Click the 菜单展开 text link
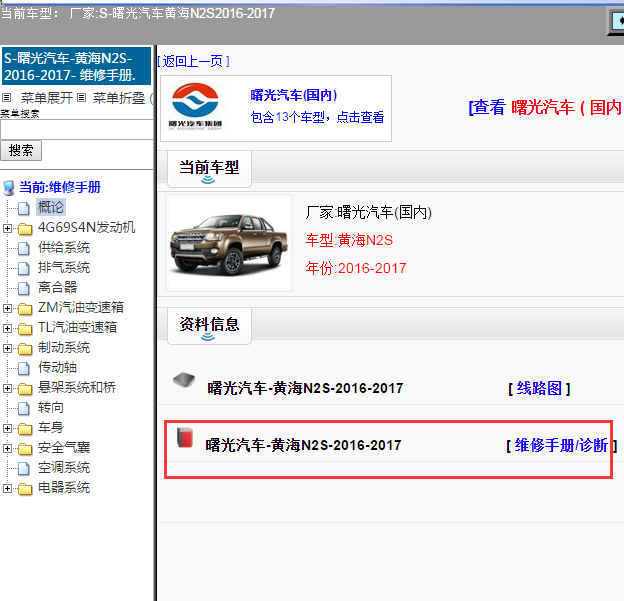 coord(47,98)
